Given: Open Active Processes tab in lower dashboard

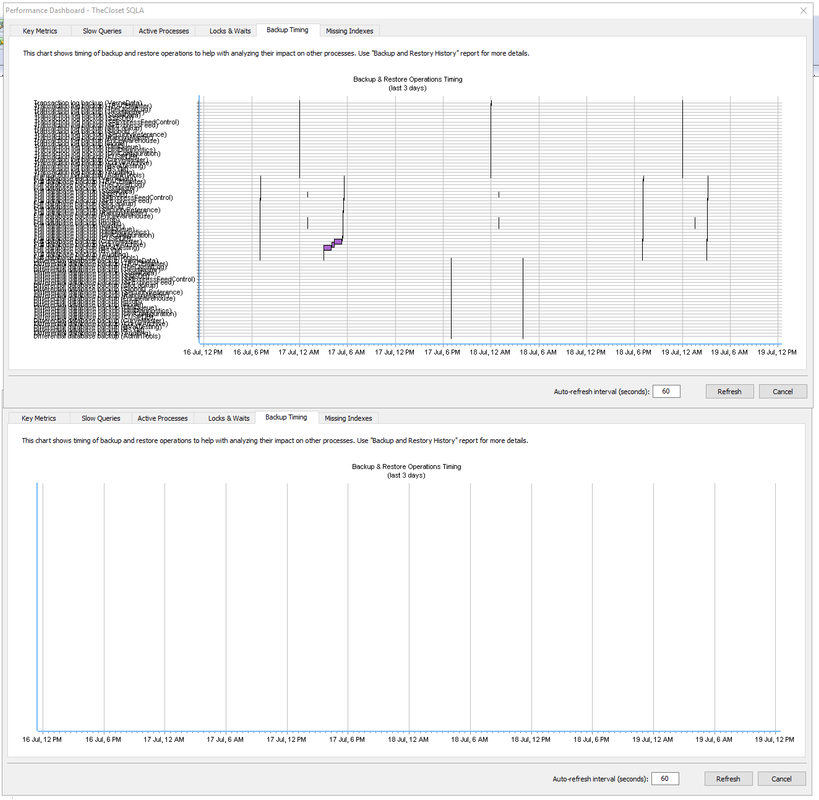Looking at the screenshot, I should pos(162,418).
